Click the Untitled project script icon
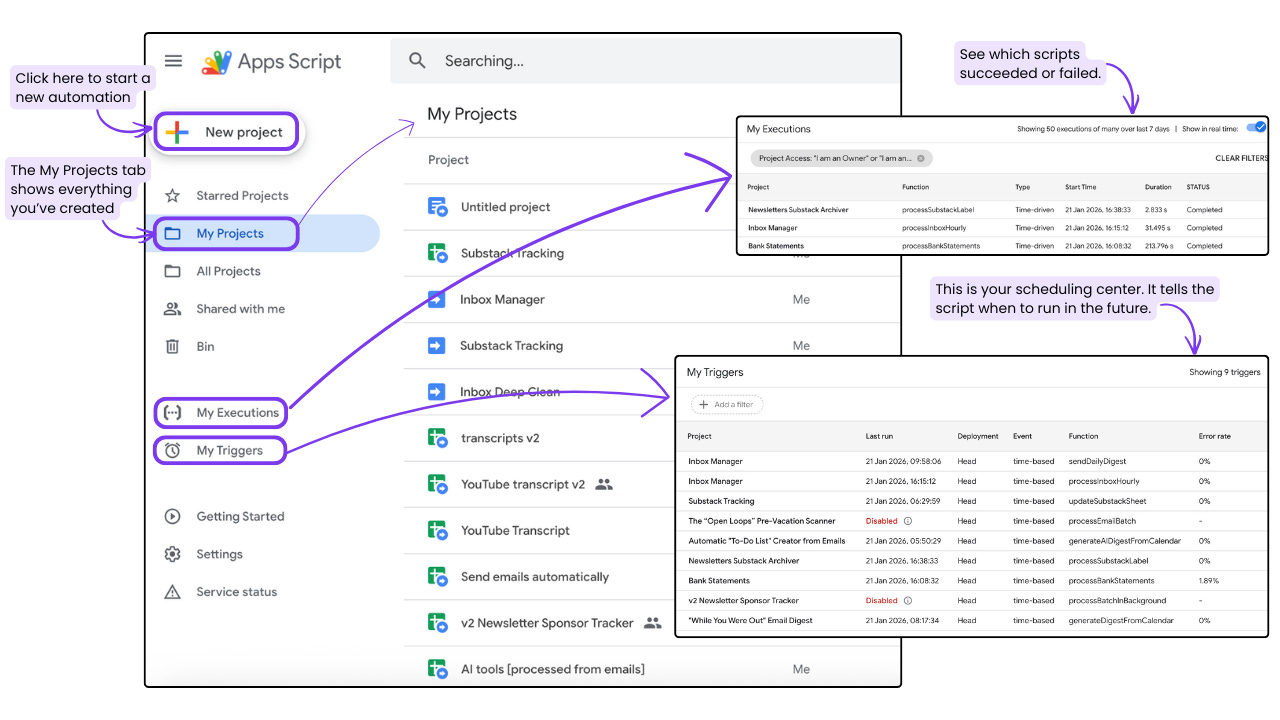This screenshot has width=1280, height=720. click(x=437, y=207)
